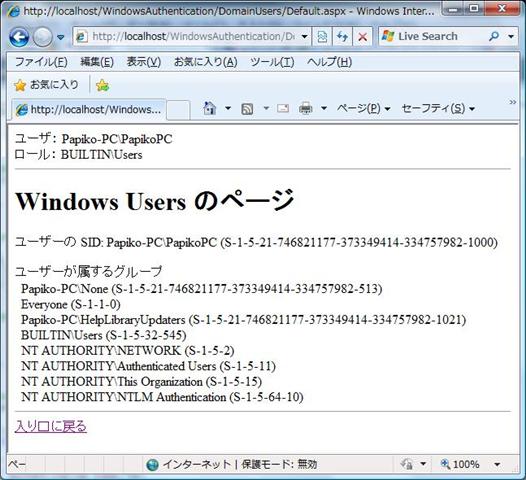Screen dimensions: 526x480
Task: Minimize the Internet Explorer window
Action: (453, 9)
